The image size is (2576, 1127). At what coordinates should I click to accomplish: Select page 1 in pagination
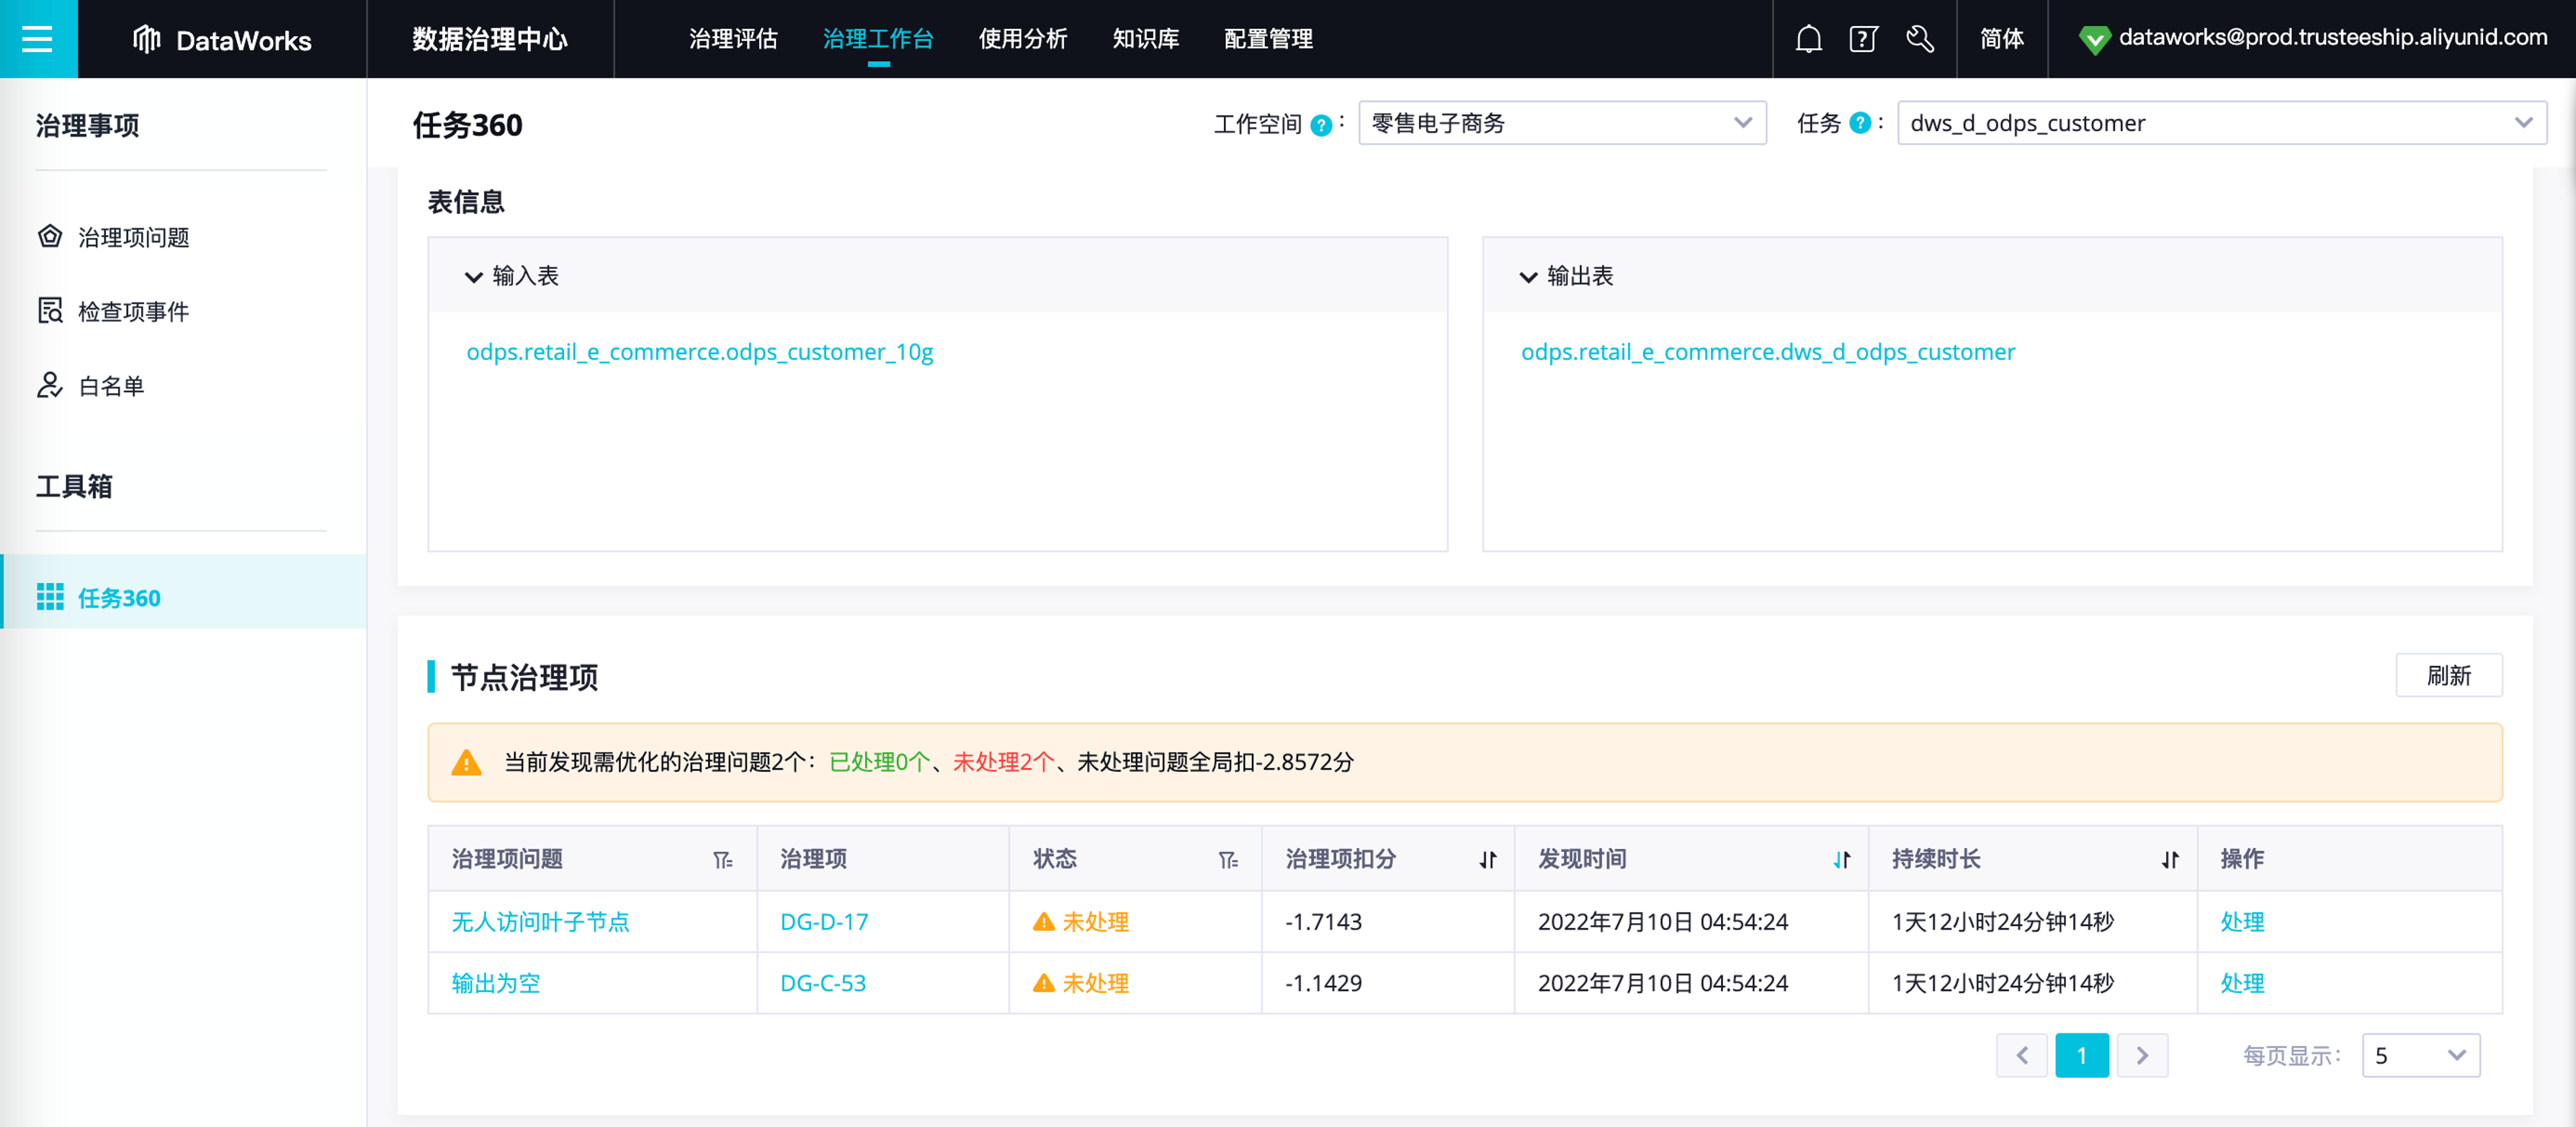(2082, 1055)
